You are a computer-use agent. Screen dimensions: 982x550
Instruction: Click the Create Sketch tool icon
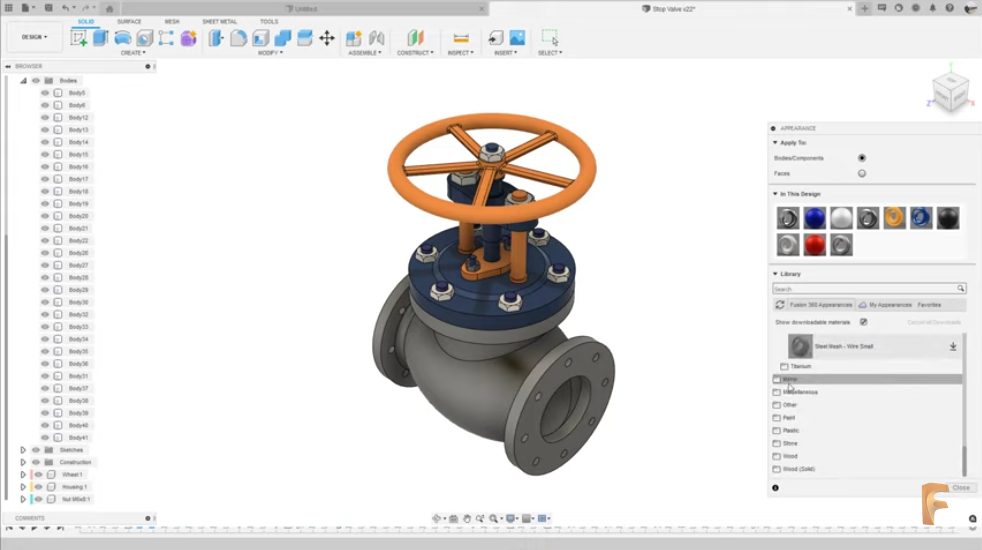pos(79,38)
